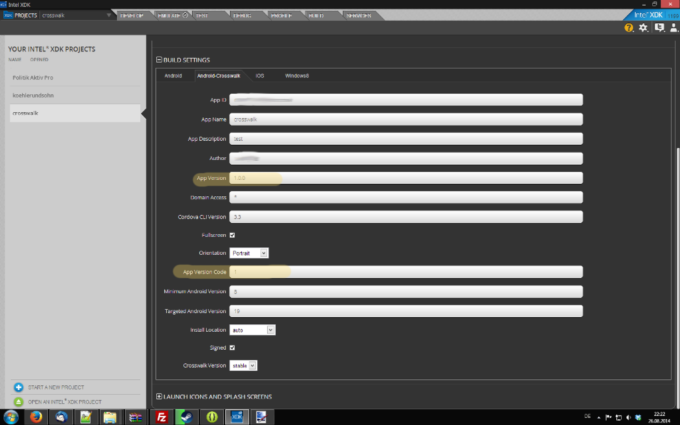Viewport: 680px width, 425px height.
Task: Click the App Description input field
Action: click(x=406, y=139)
